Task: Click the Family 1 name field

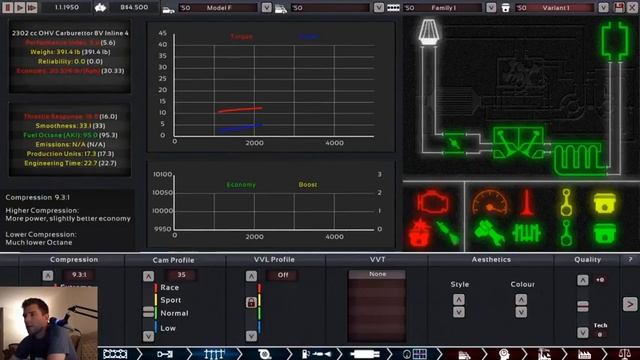Action: pos(443,8)
